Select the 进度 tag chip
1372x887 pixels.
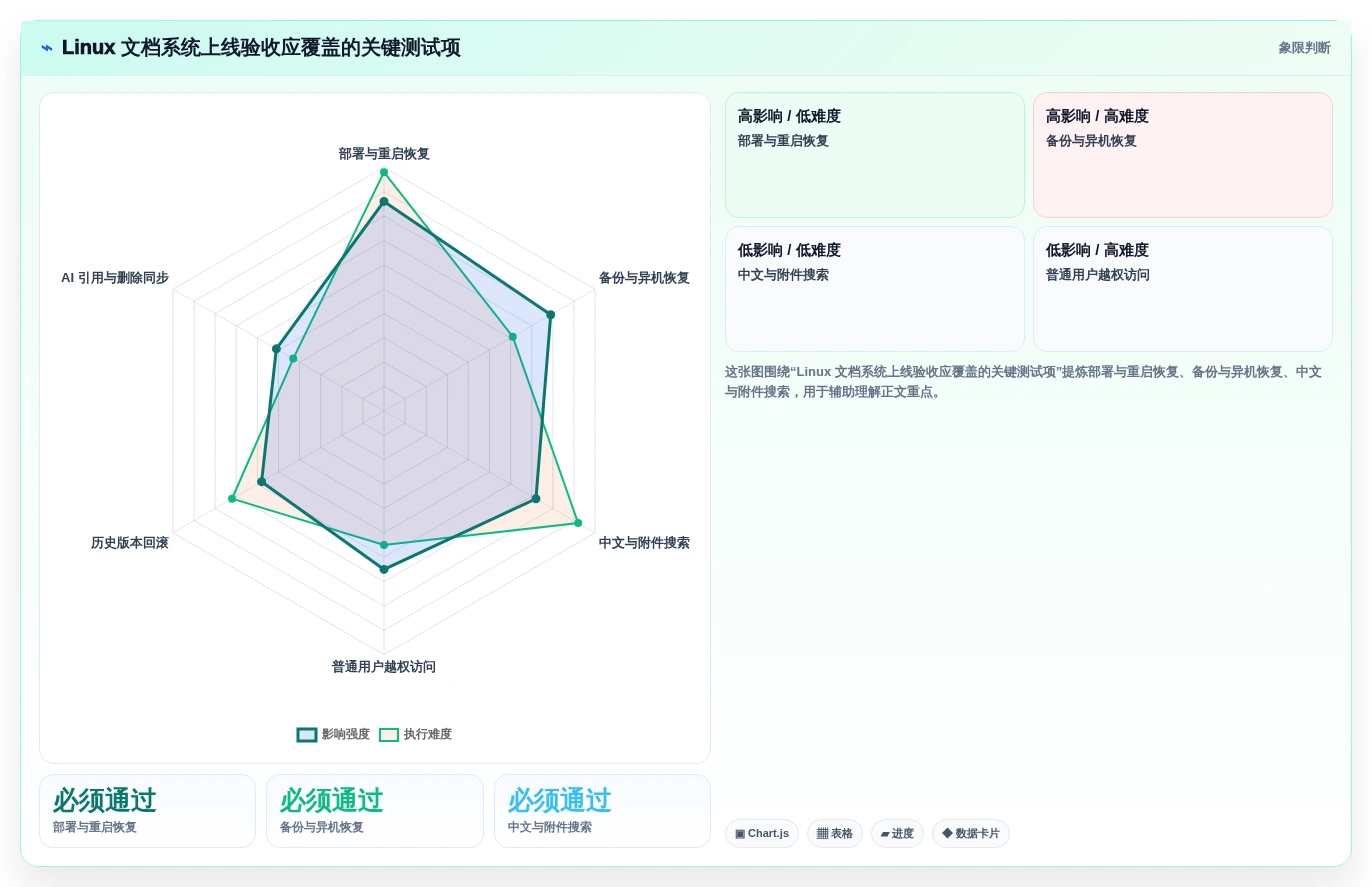pos(897,834)
